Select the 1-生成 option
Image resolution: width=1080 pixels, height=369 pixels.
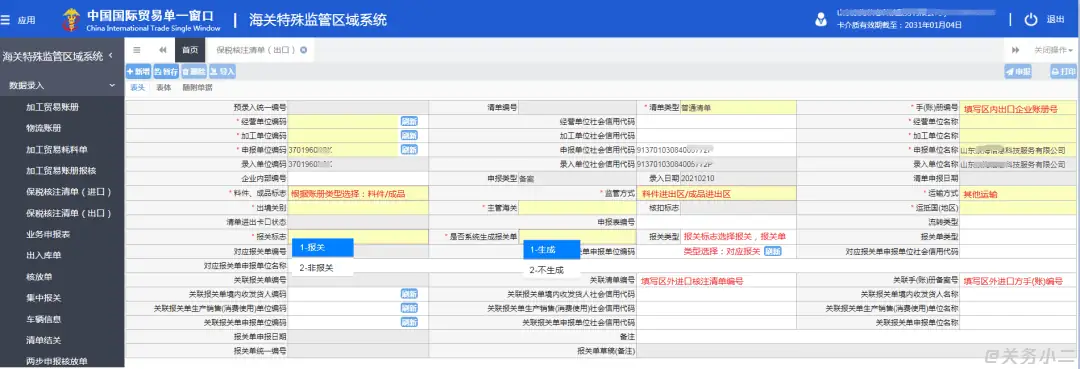[551, 249]
